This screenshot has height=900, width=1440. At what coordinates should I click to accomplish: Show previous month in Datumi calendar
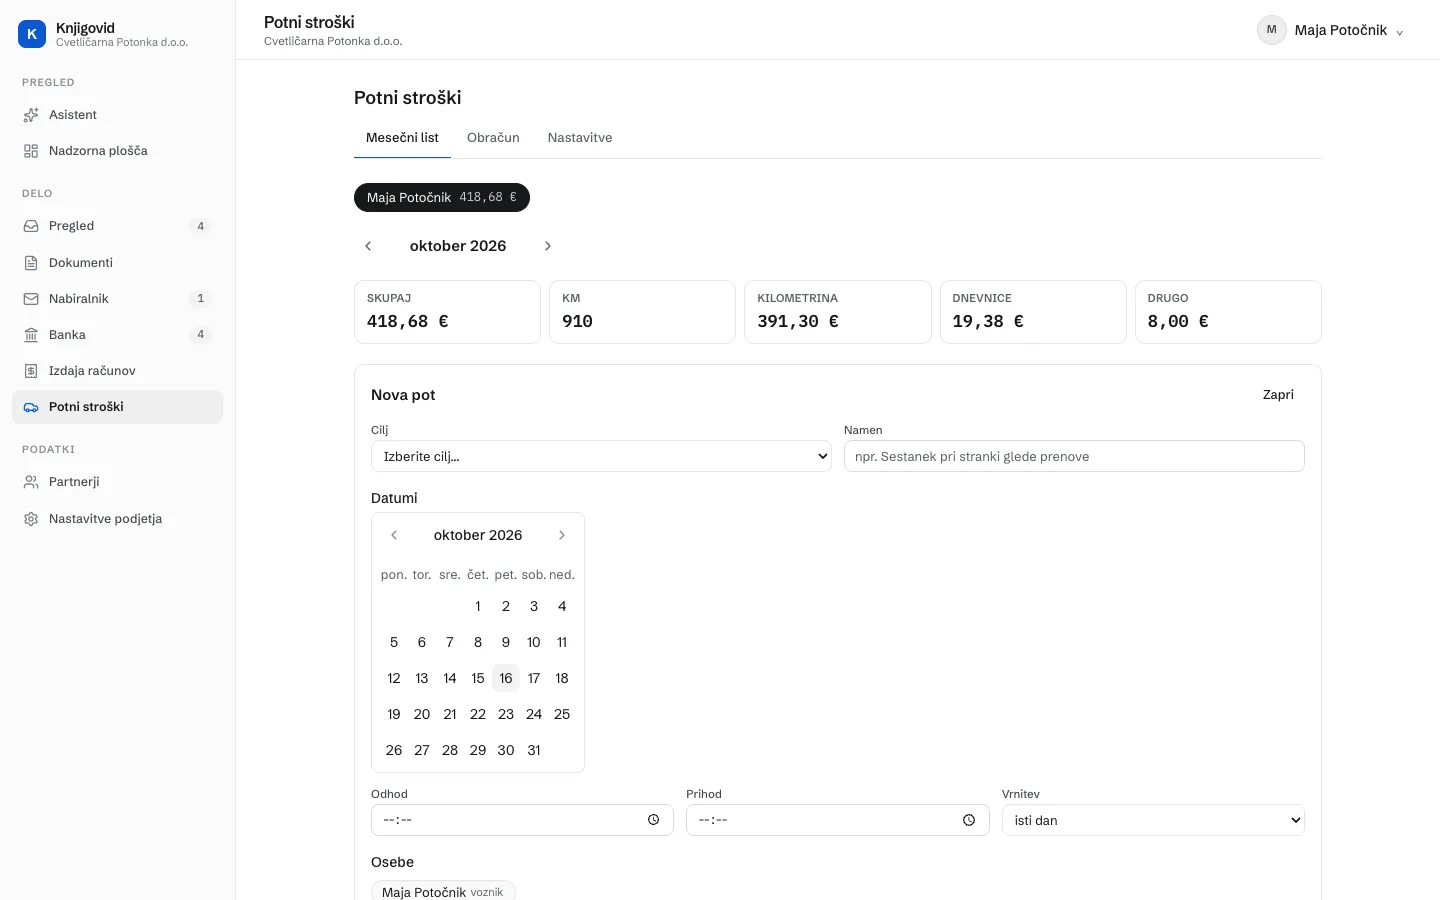pos(394,535)
